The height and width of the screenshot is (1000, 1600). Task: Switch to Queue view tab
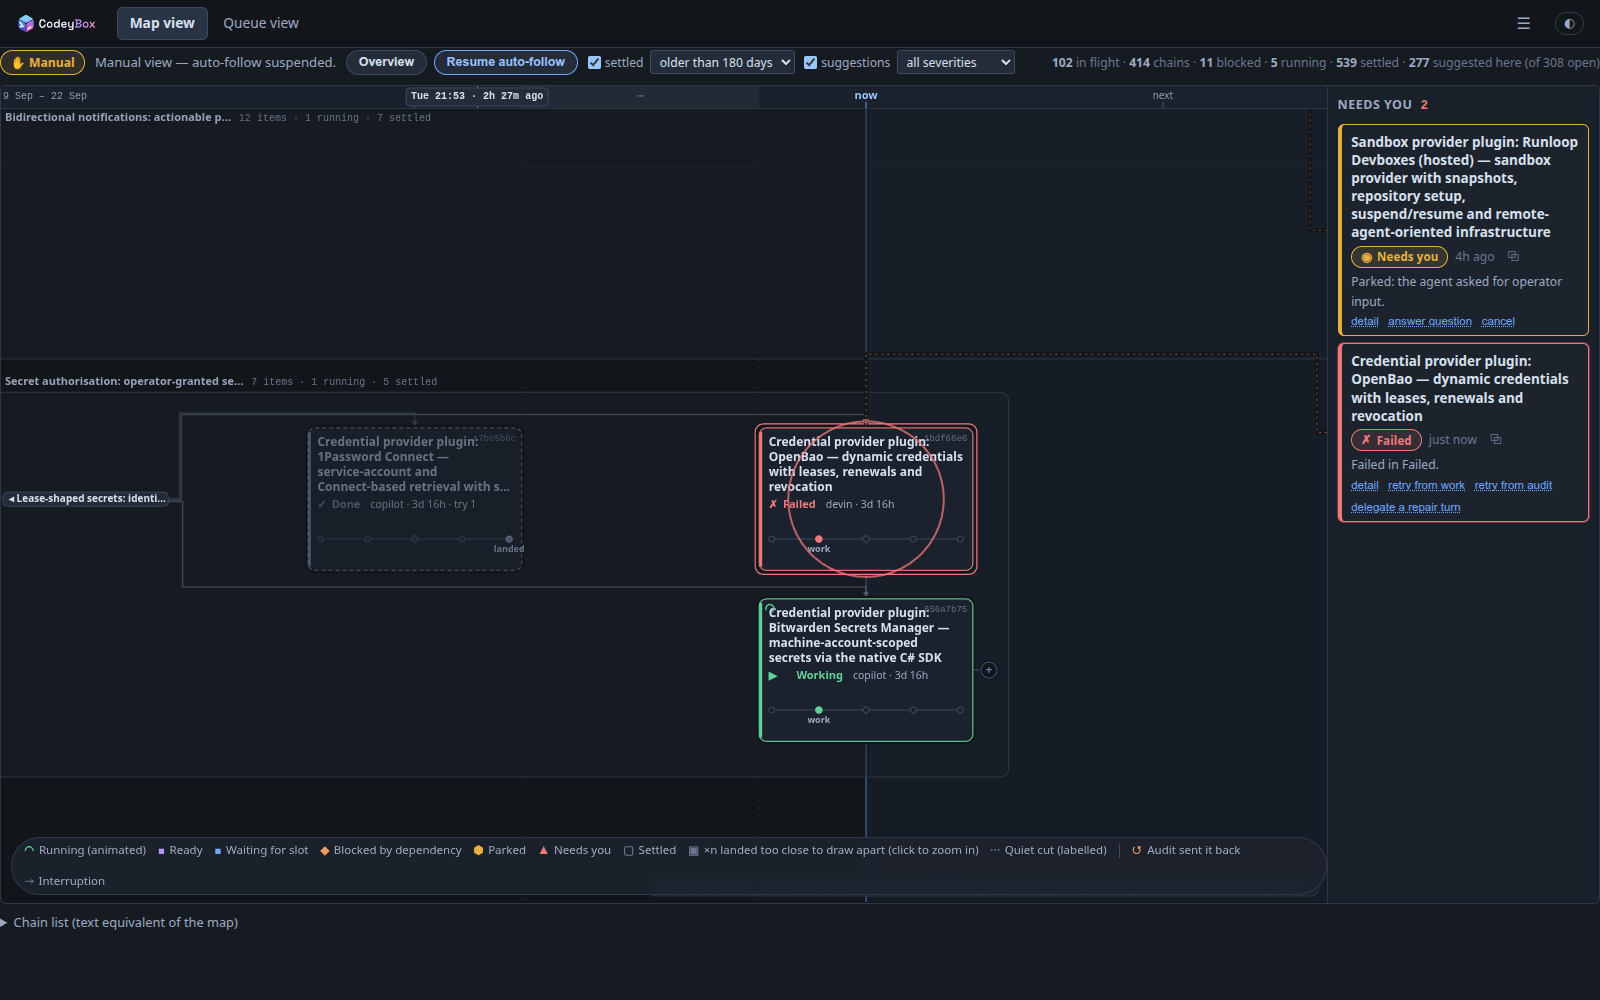tap(261, 23)
